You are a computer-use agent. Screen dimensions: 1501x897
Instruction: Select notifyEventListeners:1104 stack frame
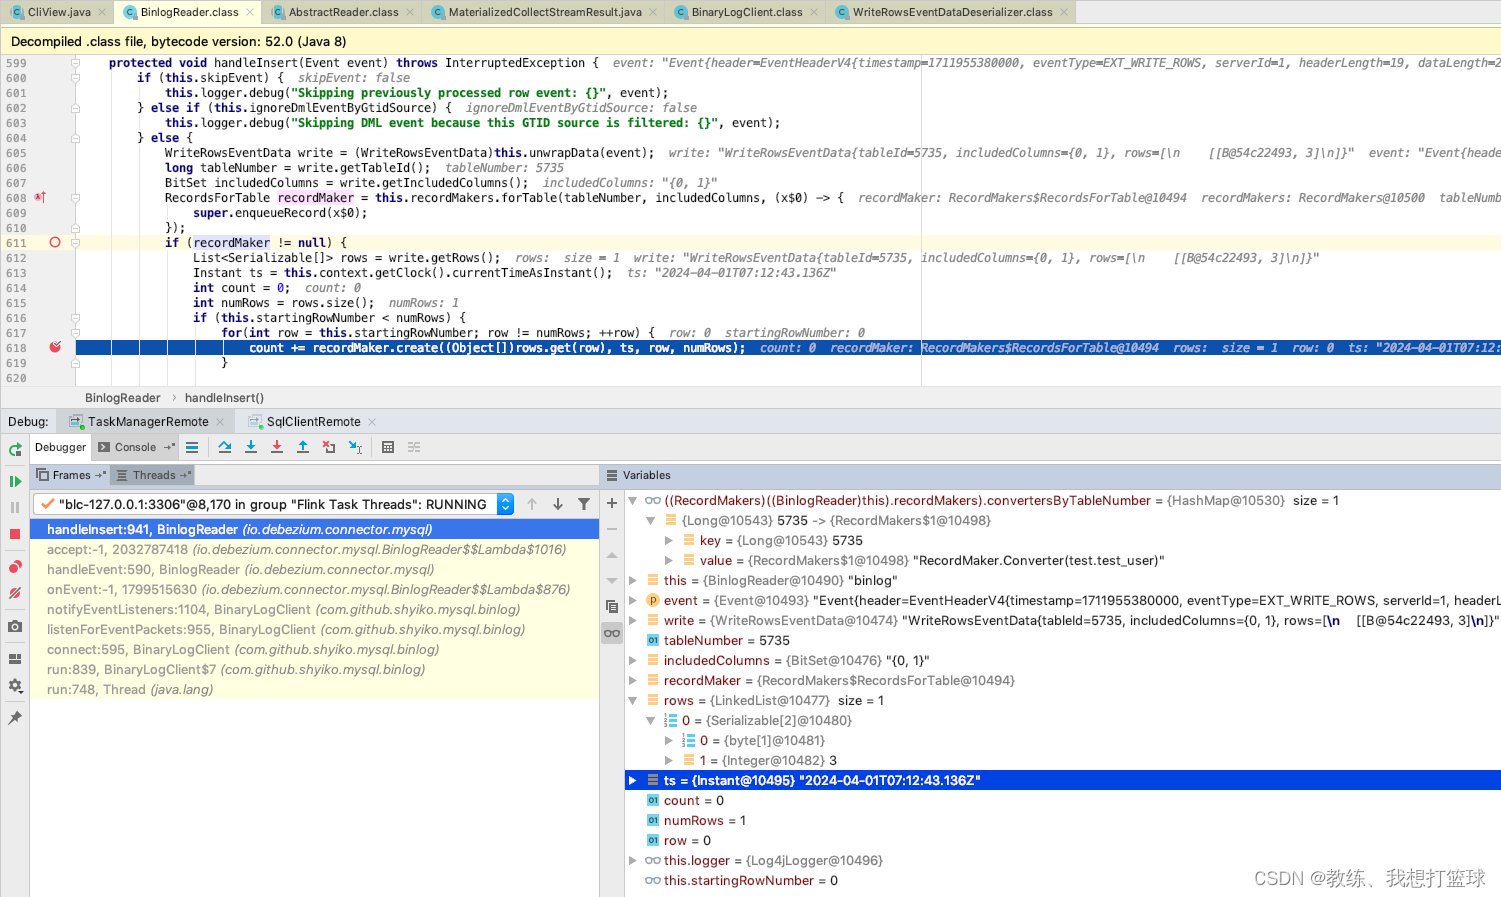pyautogui.click(x=315, y=609)
